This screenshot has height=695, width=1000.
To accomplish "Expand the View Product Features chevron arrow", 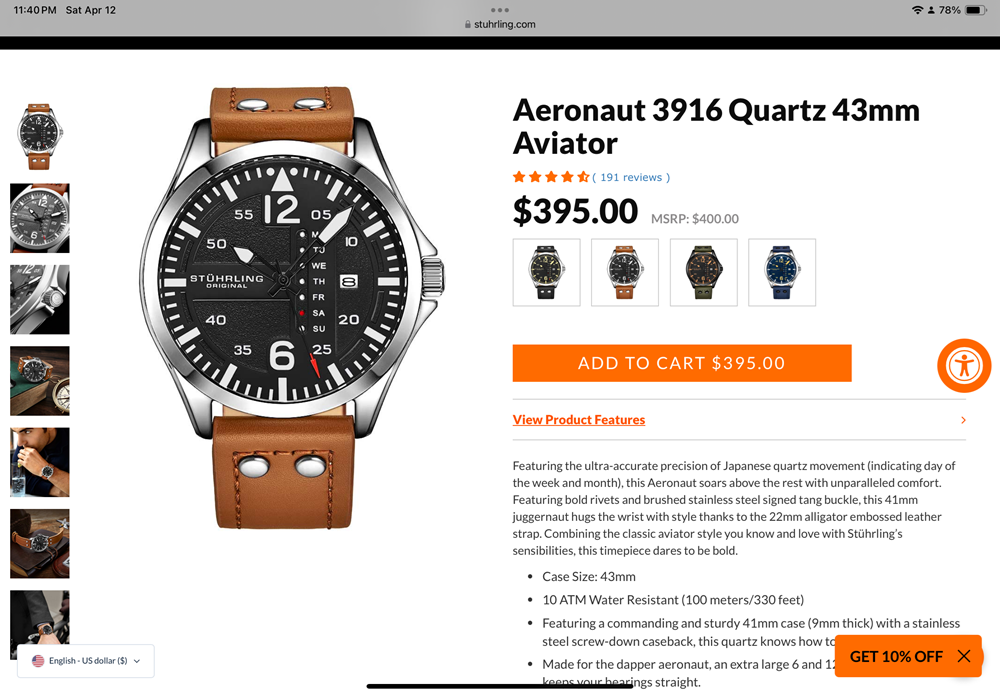I will click(x=963, y=420).
